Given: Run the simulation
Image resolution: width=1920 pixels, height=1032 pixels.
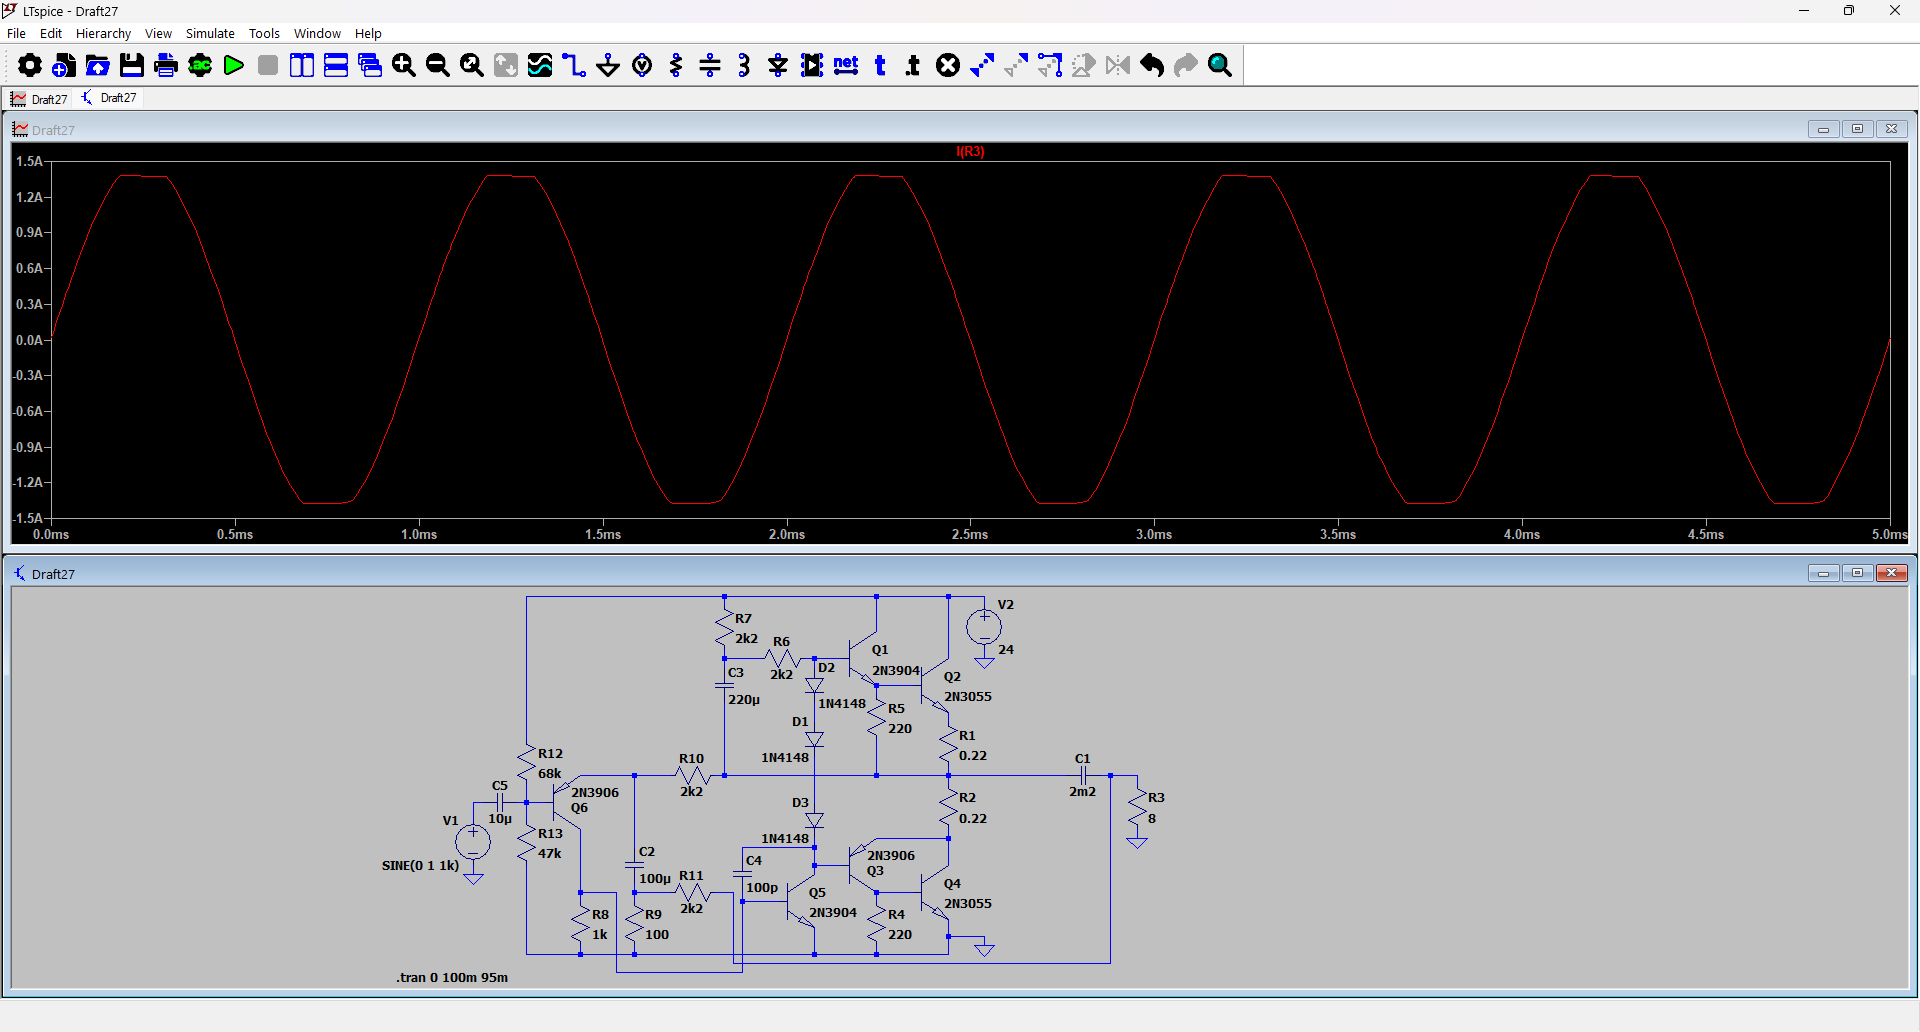Looking at the screenshot, I should click(x=234, y=66).
